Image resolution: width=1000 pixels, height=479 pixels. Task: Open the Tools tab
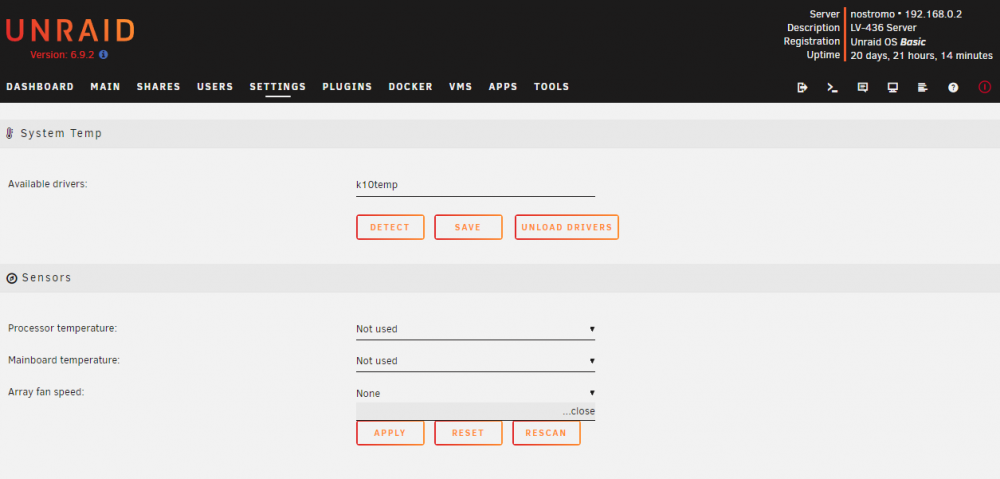pos(551,87)
